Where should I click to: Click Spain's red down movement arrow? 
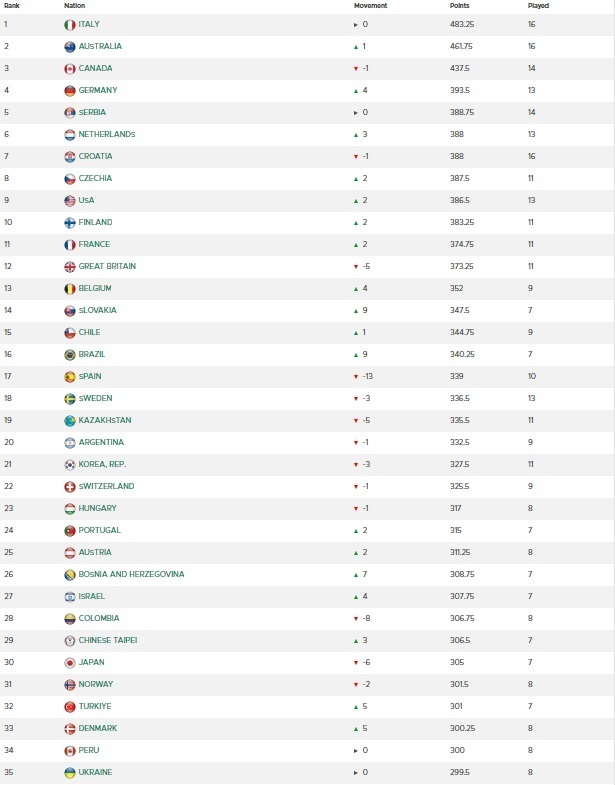point(355,376)
